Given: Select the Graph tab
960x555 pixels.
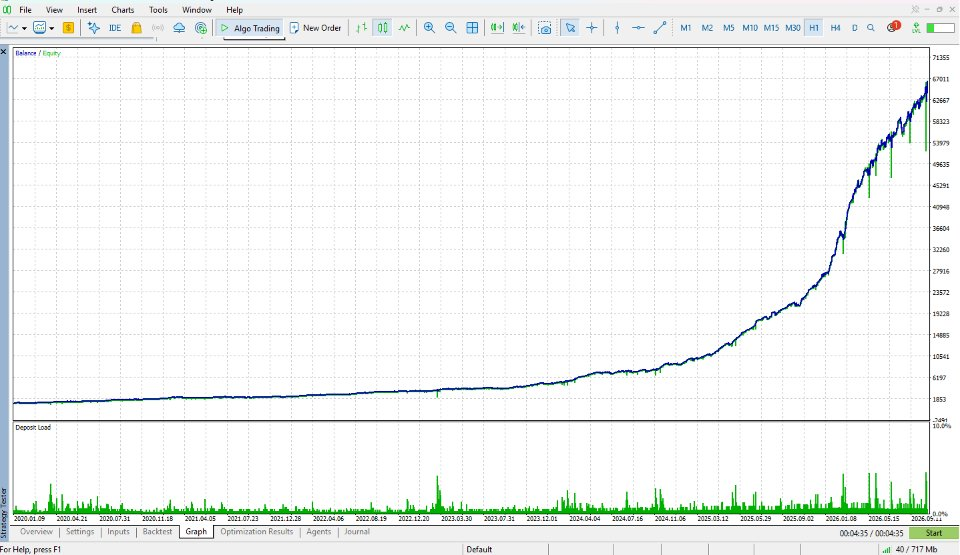Looking at the screenshot, I should (x=196, y=532).
